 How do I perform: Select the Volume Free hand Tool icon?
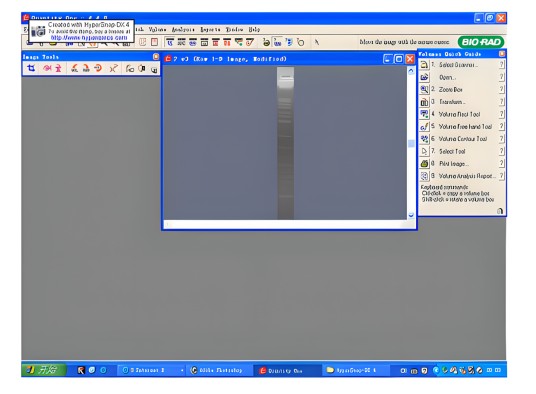point(424,126)
